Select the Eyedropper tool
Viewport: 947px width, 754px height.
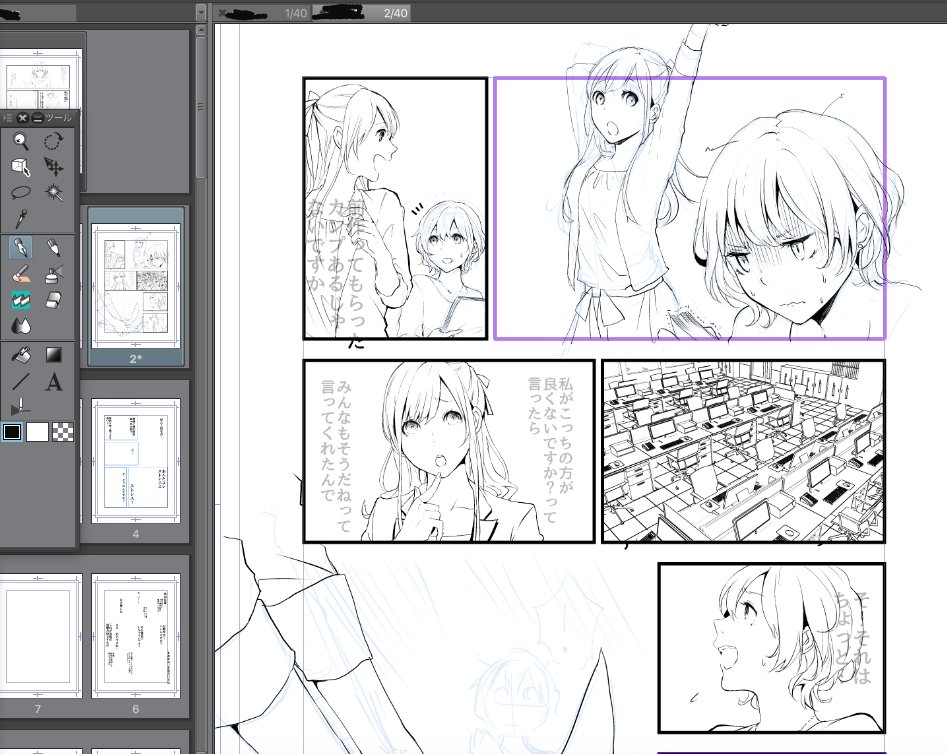click(x=21, y=219)
